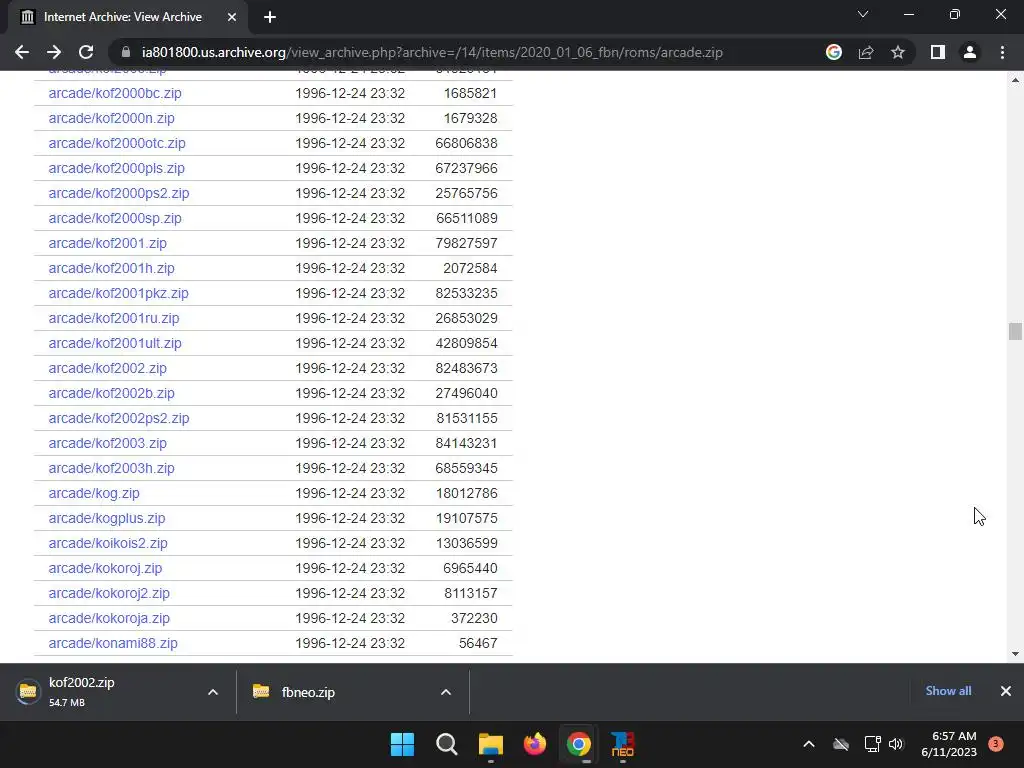Get the arcade/kog.zip file
Viewport: 1024px width, 768px height.
coord(94,493)
